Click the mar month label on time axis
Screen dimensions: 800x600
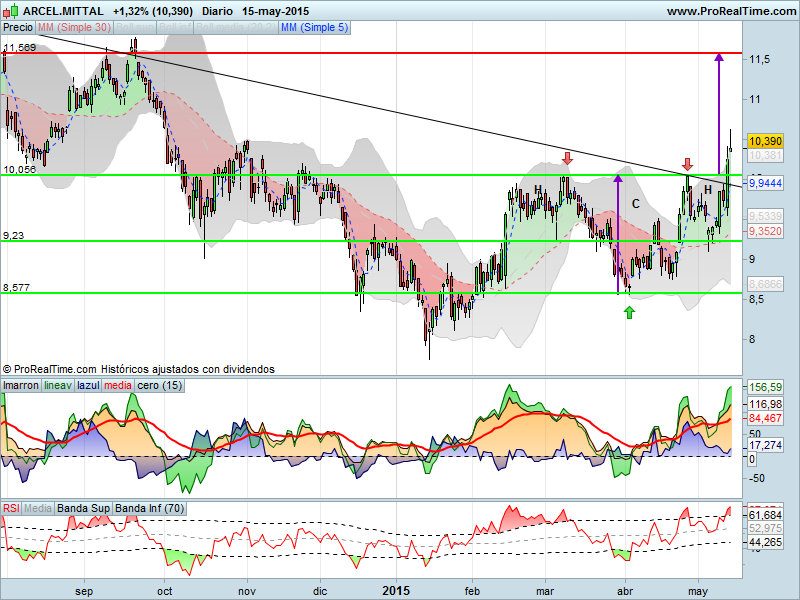[x=545, y=591]
